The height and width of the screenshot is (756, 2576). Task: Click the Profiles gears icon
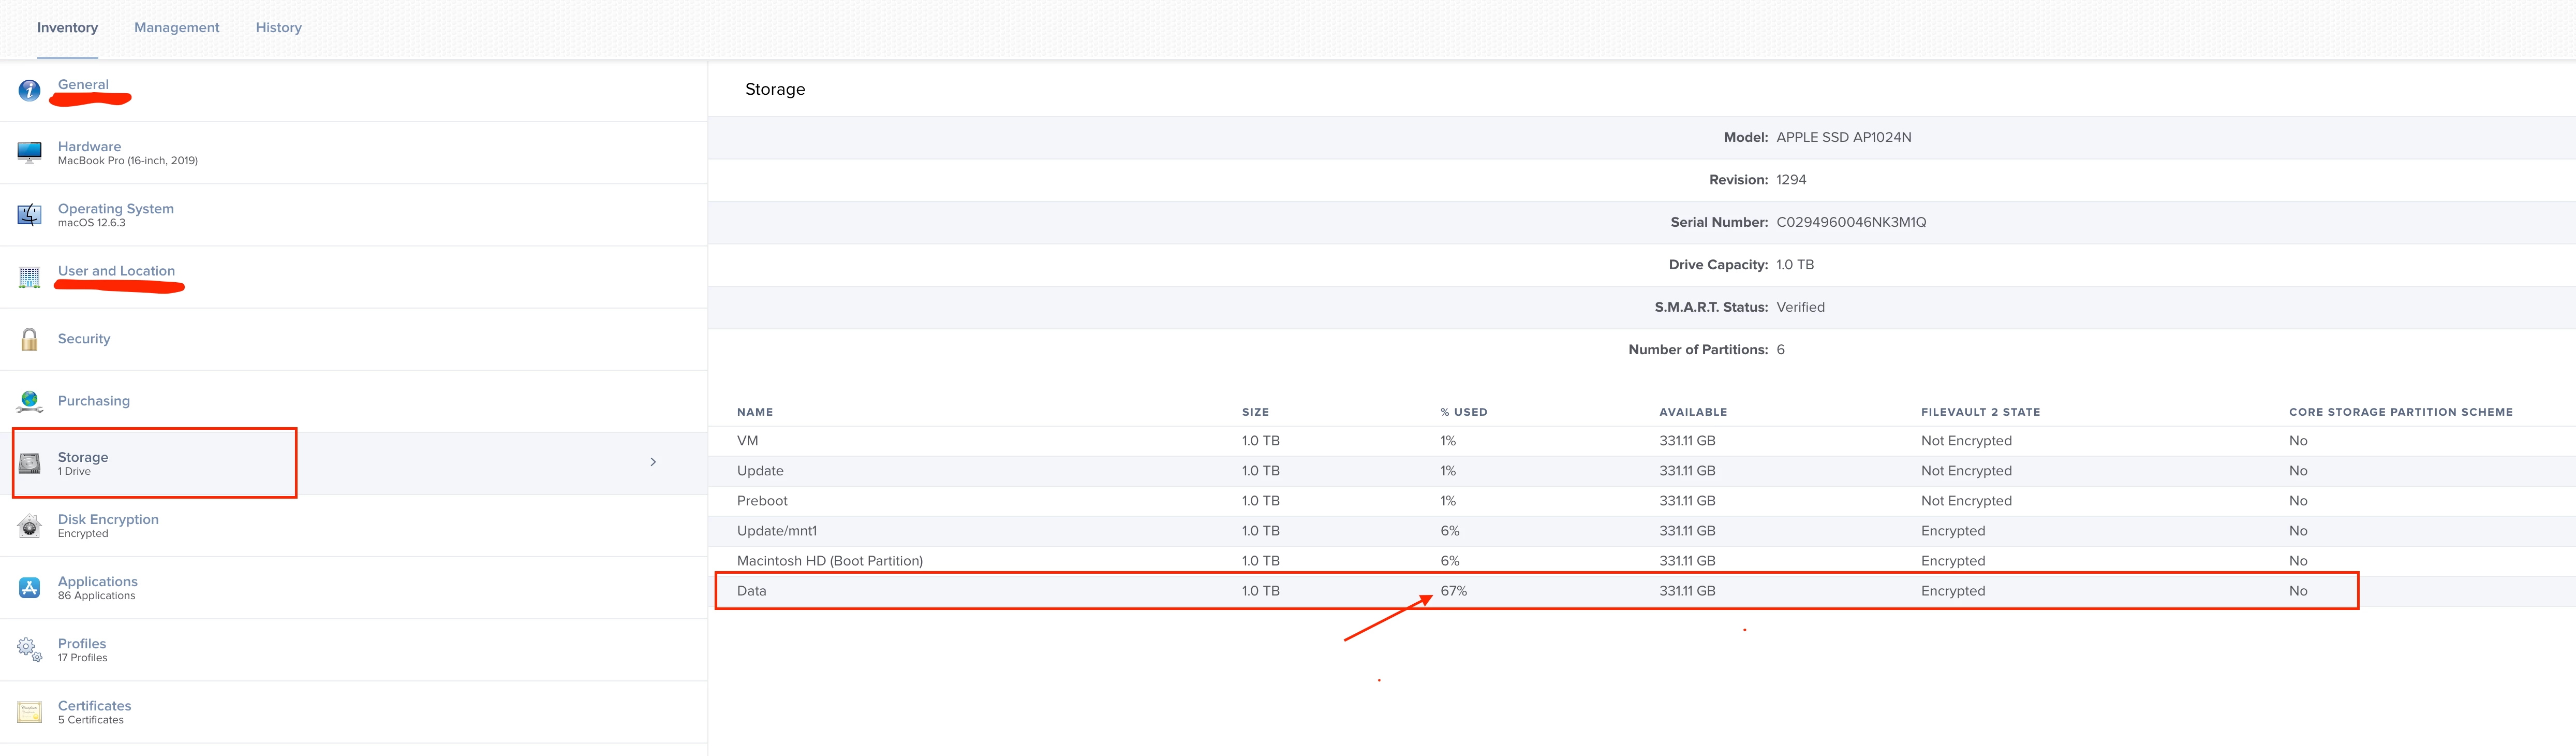coord(29,650)
